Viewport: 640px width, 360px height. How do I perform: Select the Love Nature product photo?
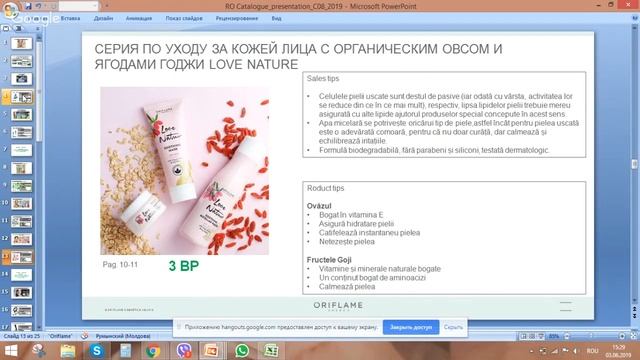(x=184, y=171)
